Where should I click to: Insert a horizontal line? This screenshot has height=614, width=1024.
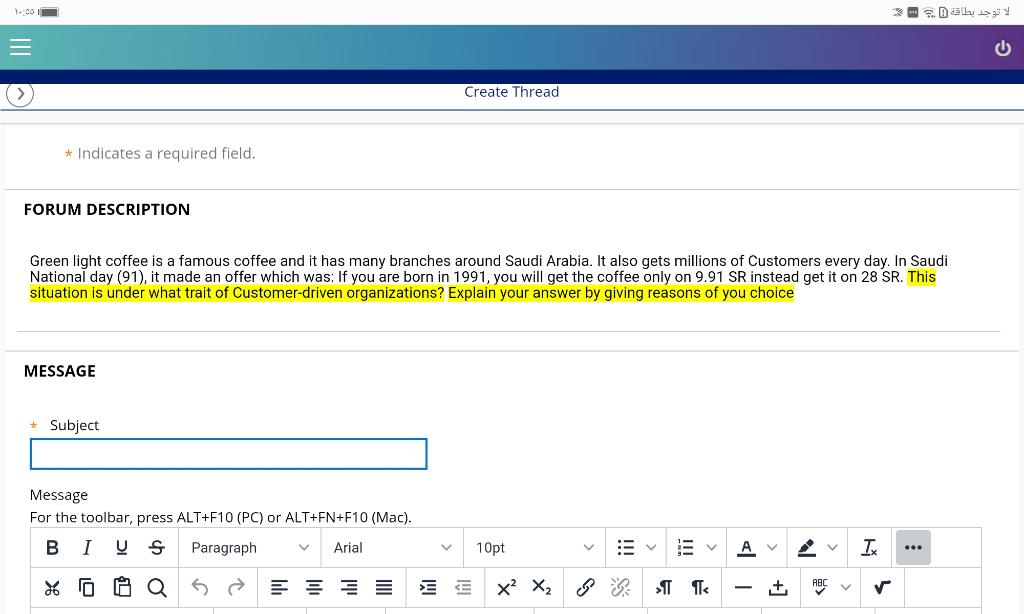741,587
